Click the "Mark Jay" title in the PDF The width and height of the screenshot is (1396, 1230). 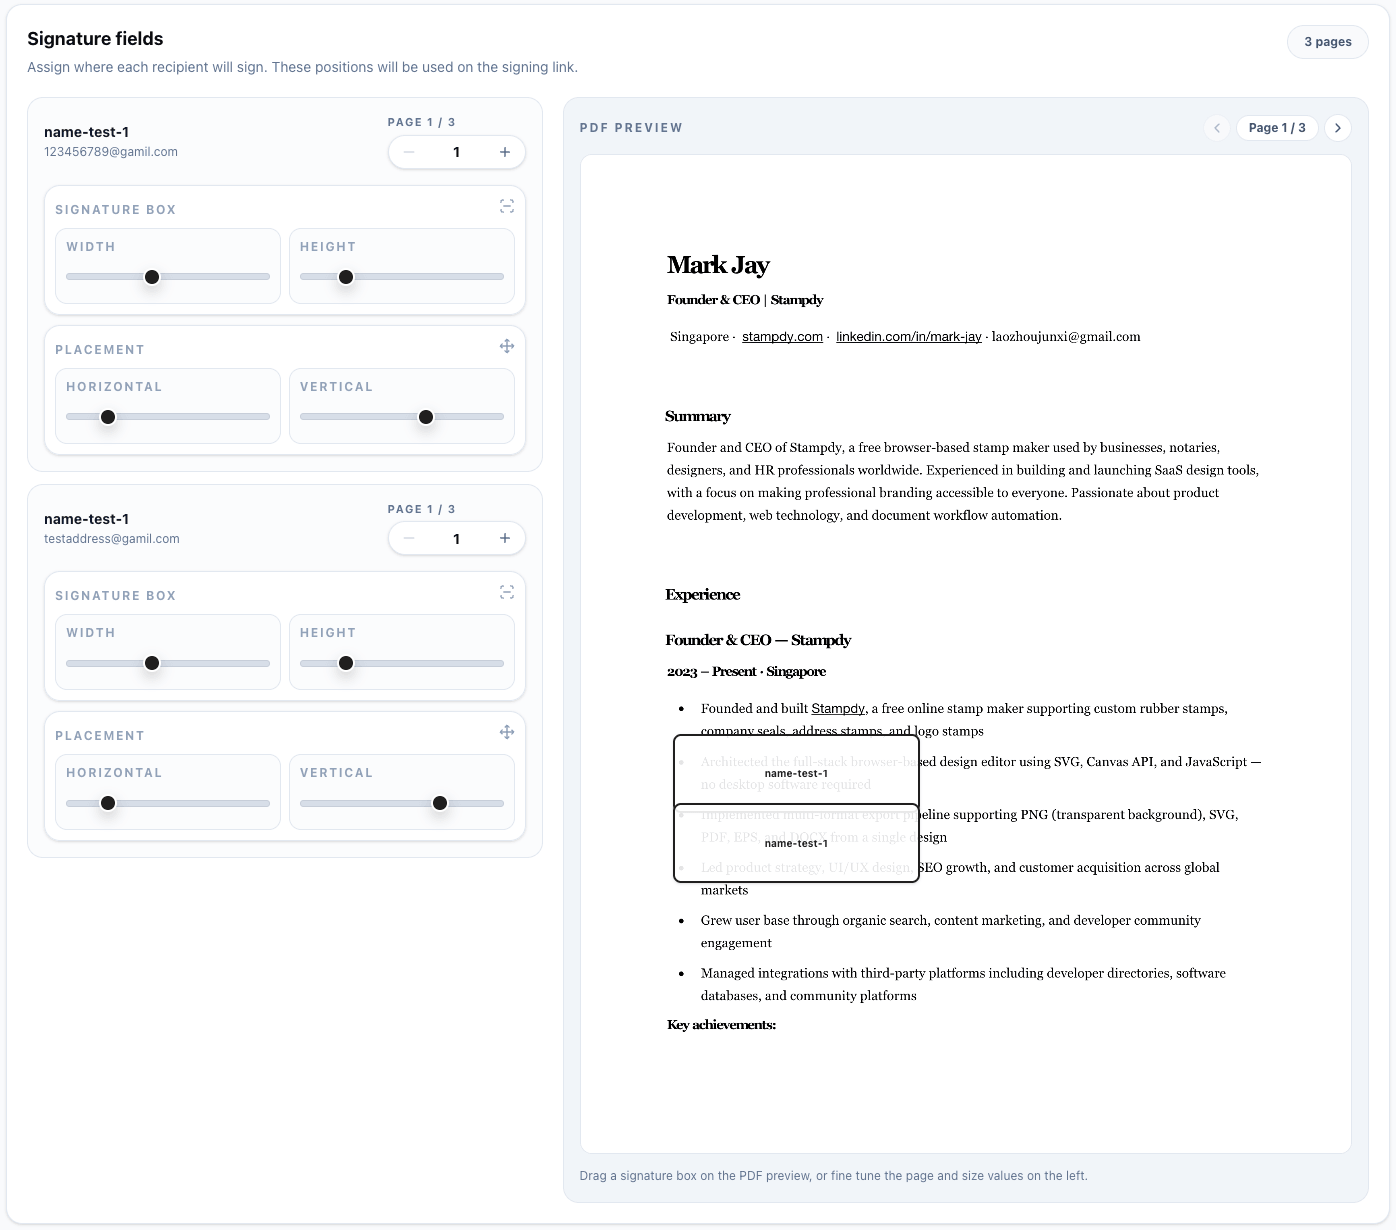718,265
